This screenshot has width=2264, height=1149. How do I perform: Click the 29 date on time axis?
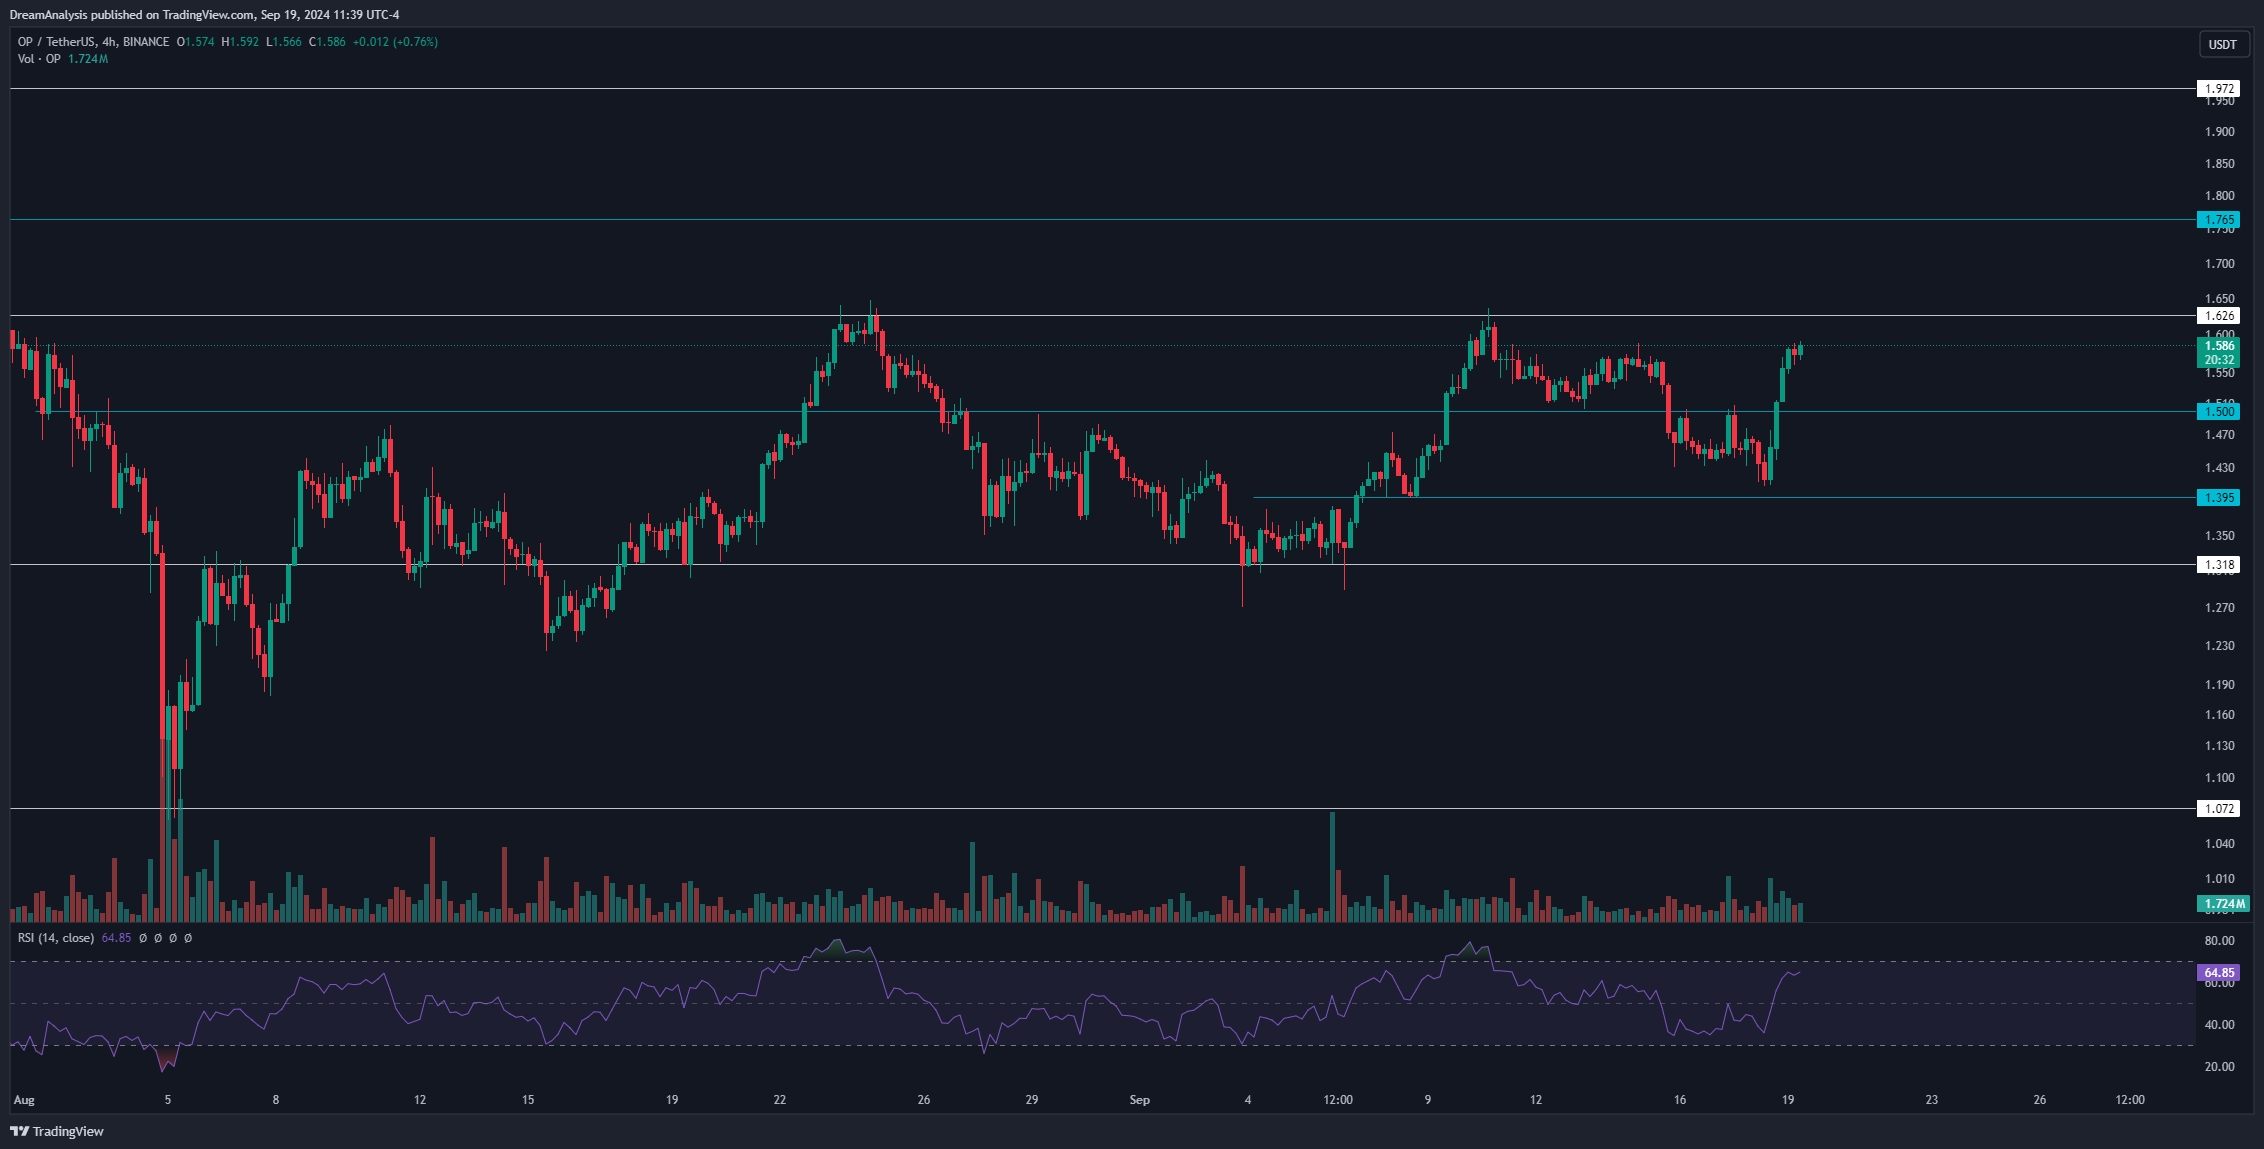[1031, 1100]
